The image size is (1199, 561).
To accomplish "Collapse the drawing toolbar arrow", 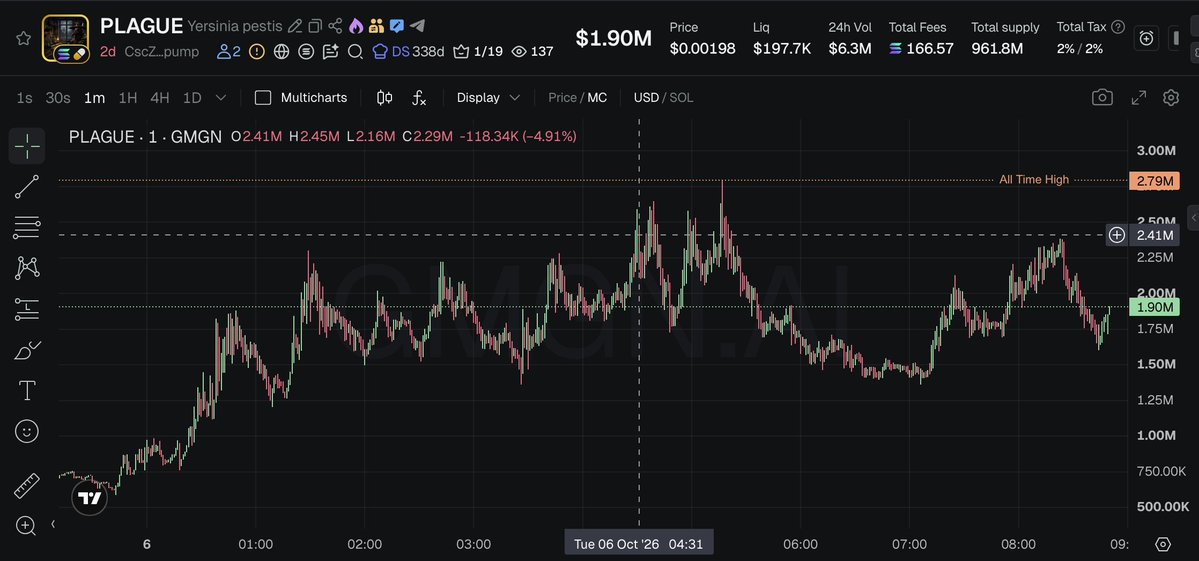I will tap(53, 524).
